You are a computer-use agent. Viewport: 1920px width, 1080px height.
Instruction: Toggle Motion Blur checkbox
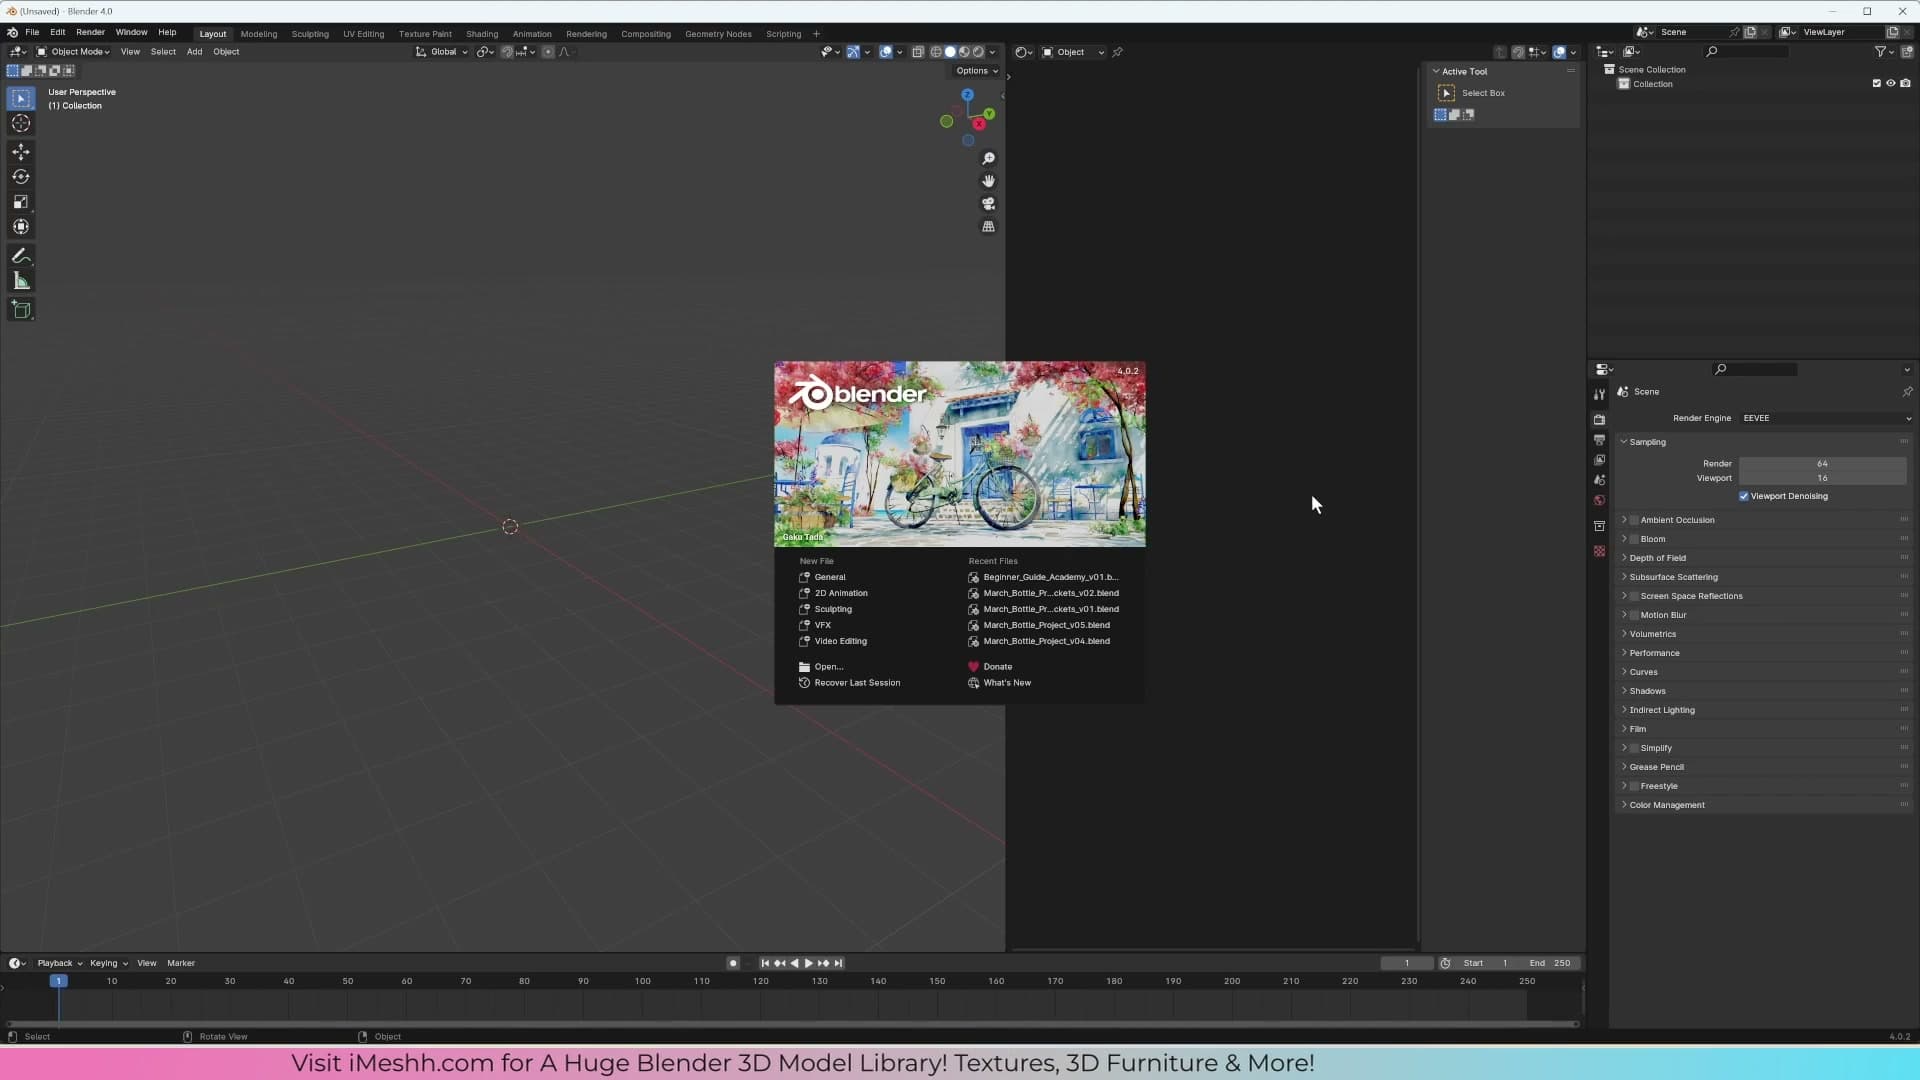tap(1634, 615)
